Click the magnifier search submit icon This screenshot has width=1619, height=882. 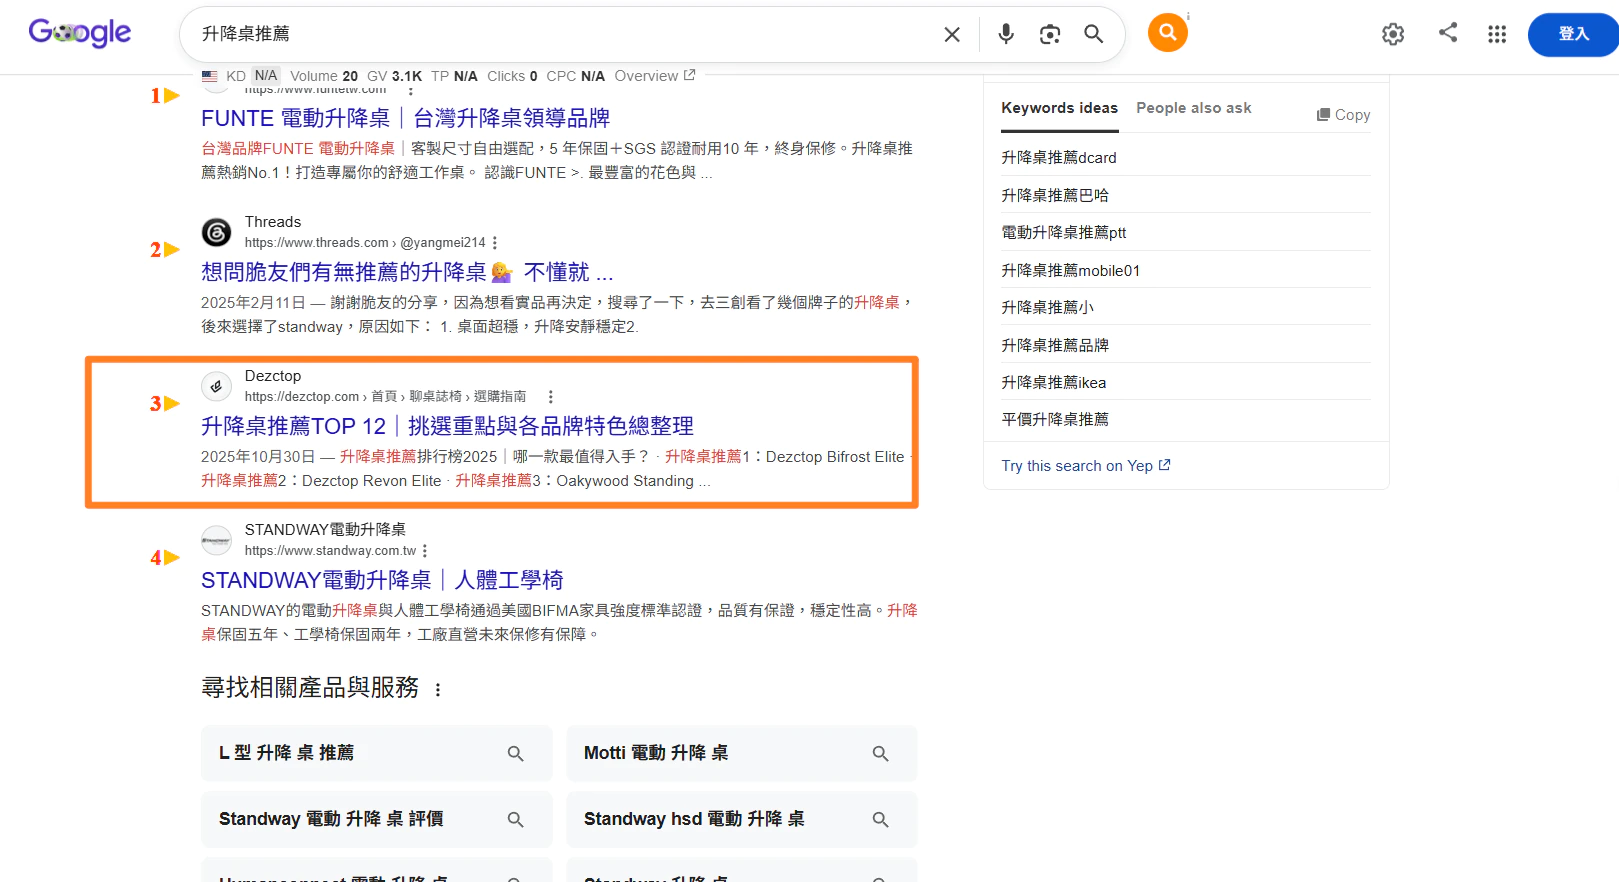pos(1094,34)
